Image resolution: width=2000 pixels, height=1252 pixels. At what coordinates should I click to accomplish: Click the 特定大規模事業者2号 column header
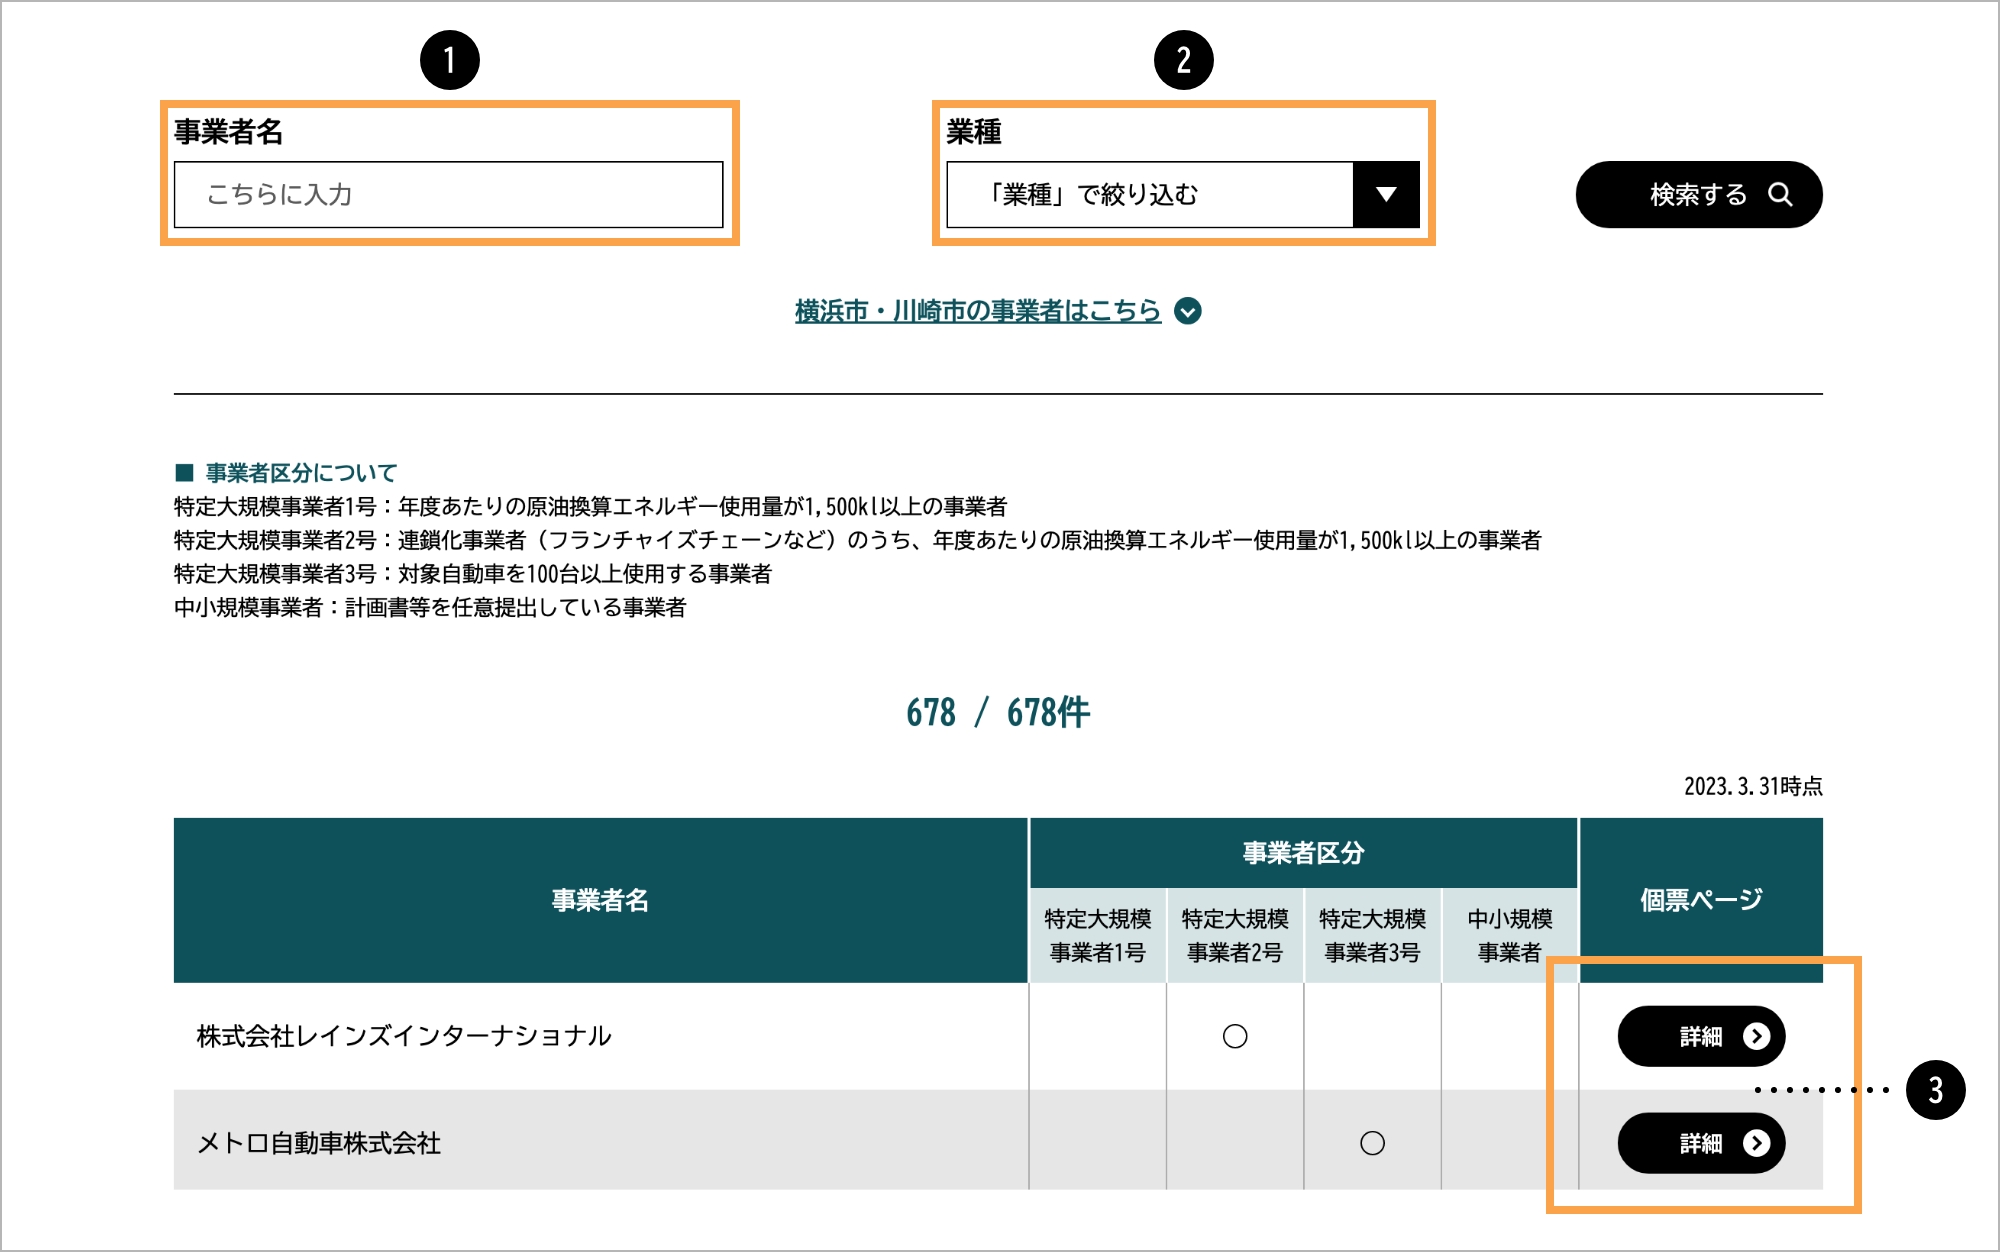1235,935
